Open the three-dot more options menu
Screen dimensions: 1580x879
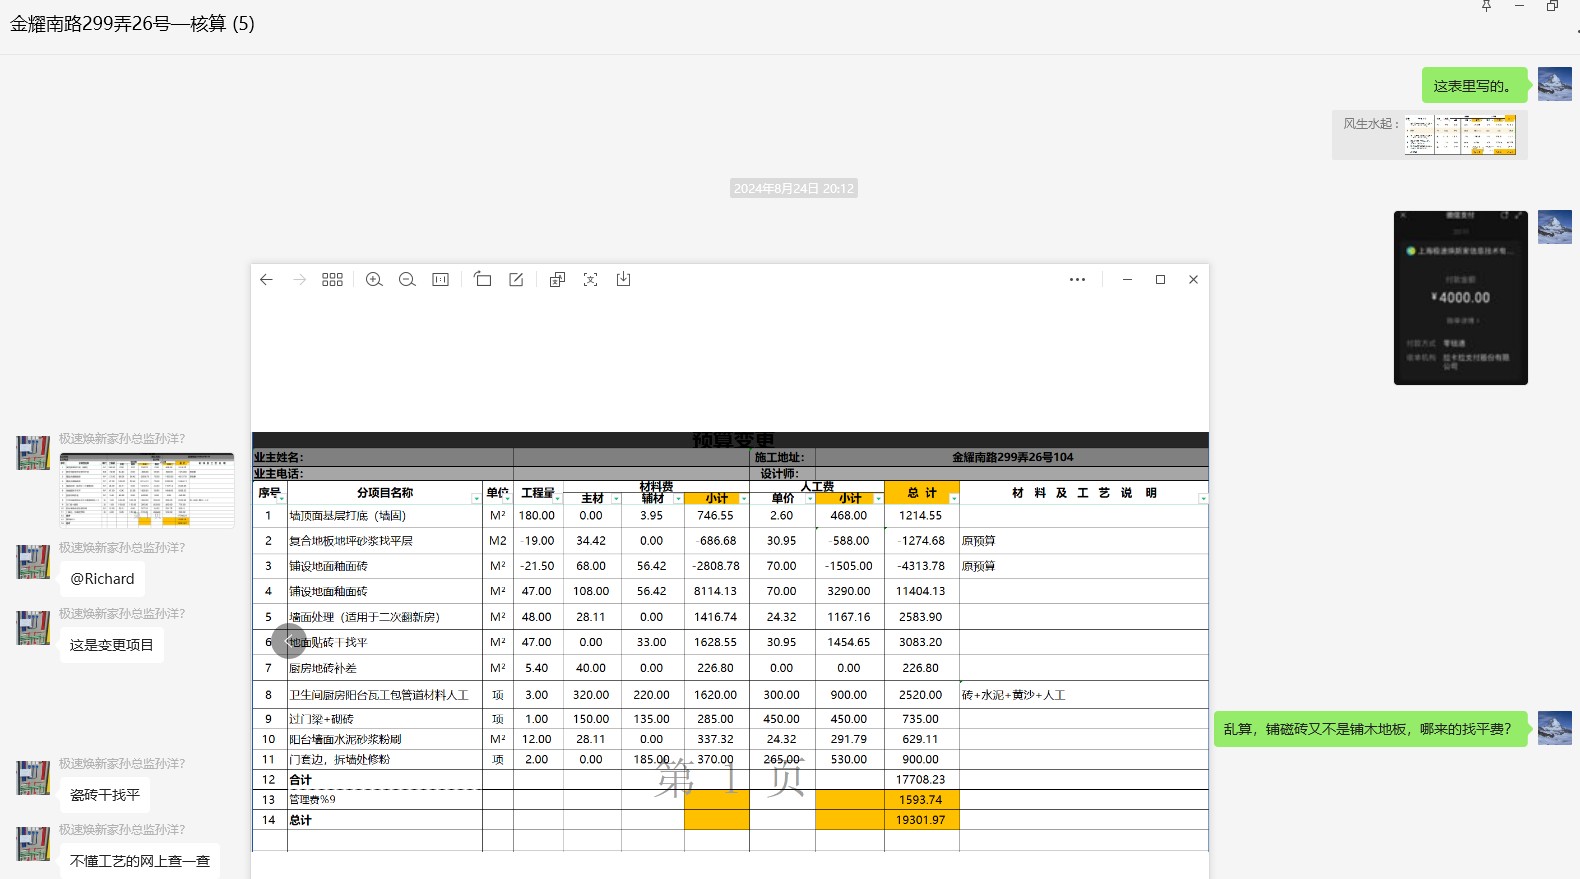pos(1077,280)
